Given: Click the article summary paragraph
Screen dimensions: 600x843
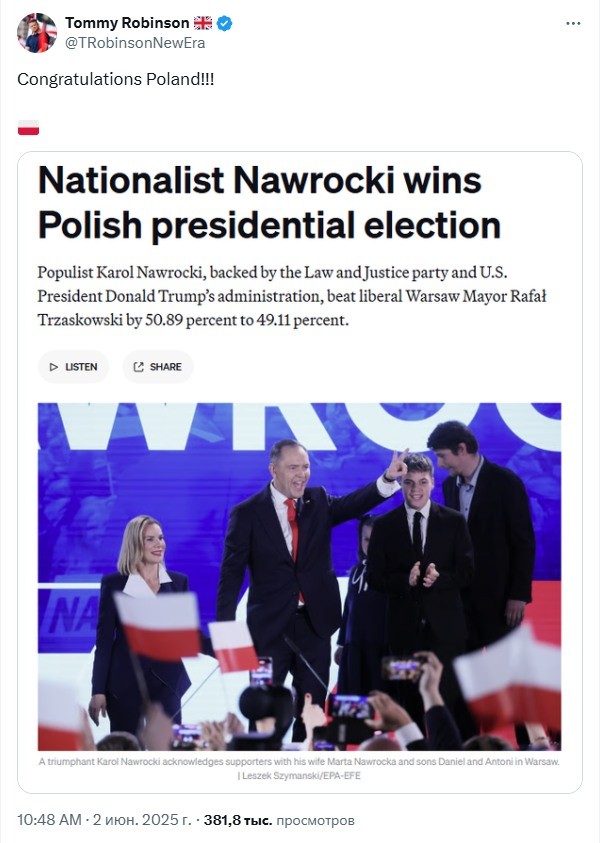Looking at the screenshot, I should click(292, 296).
